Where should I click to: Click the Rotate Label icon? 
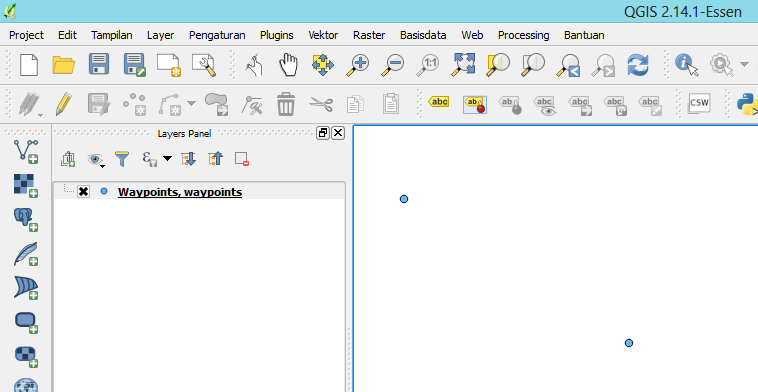pyautogui.click(x=615, y=105)
